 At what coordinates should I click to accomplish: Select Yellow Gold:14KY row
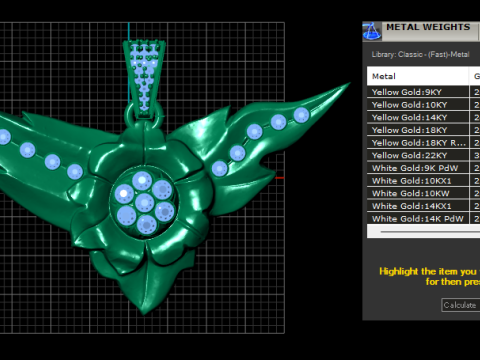click(x=423, y=117)
